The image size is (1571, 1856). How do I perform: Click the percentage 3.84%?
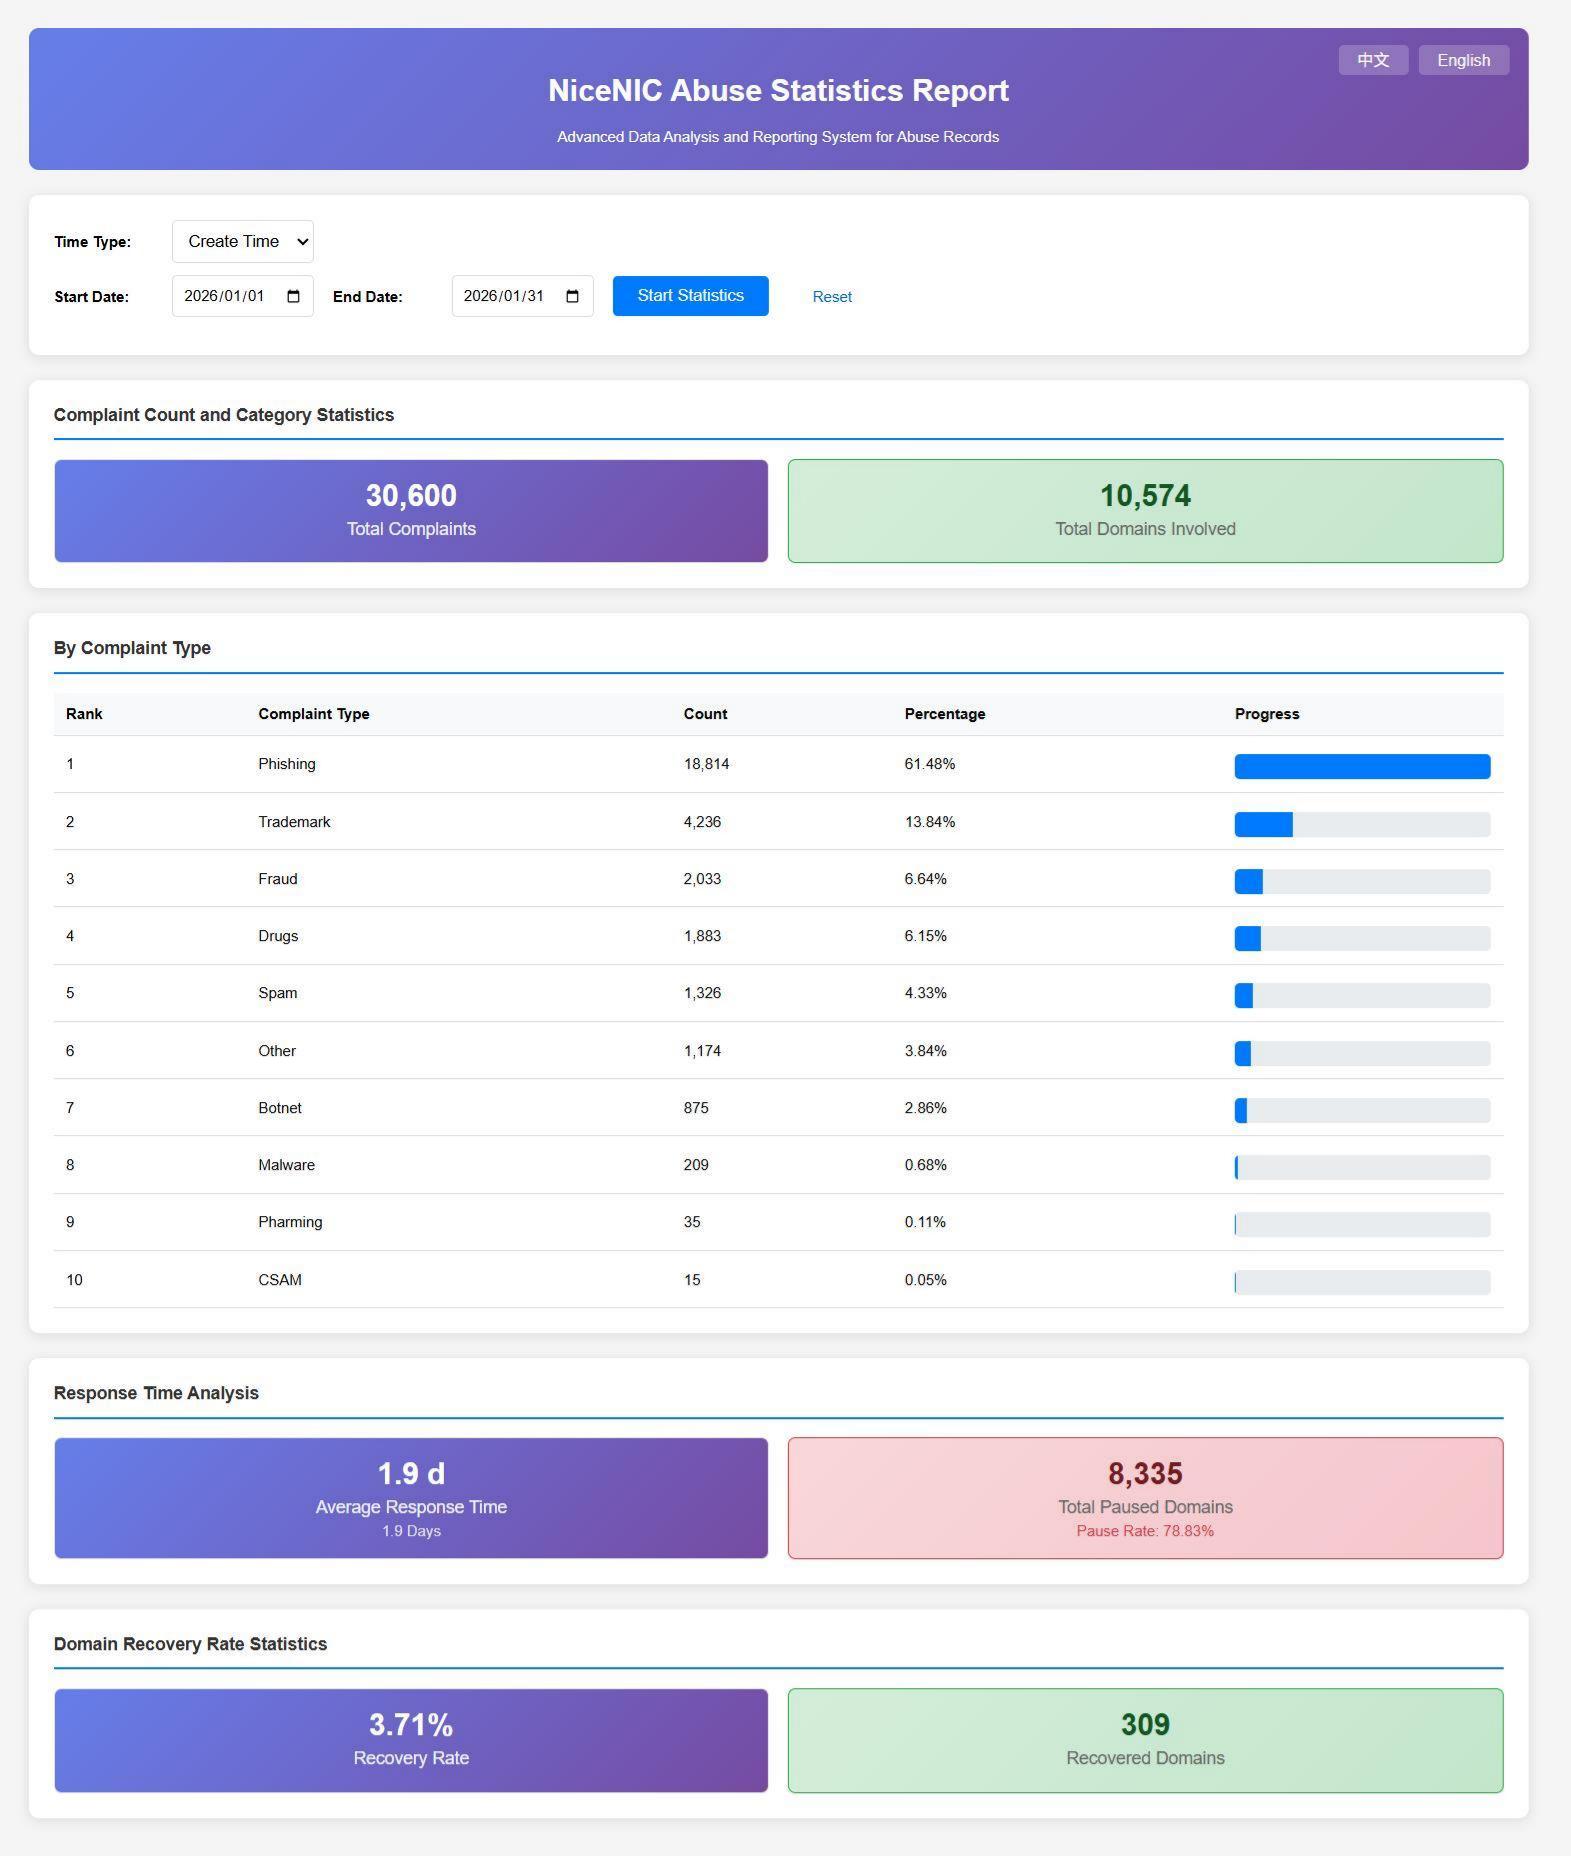coord(926,1051)
